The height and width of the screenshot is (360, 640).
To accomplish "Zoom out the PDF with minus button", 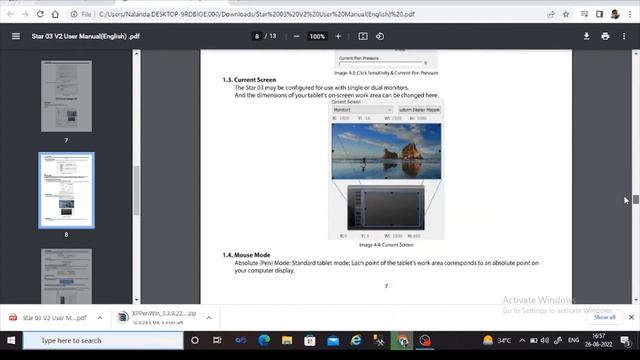I will click(297, 36).
